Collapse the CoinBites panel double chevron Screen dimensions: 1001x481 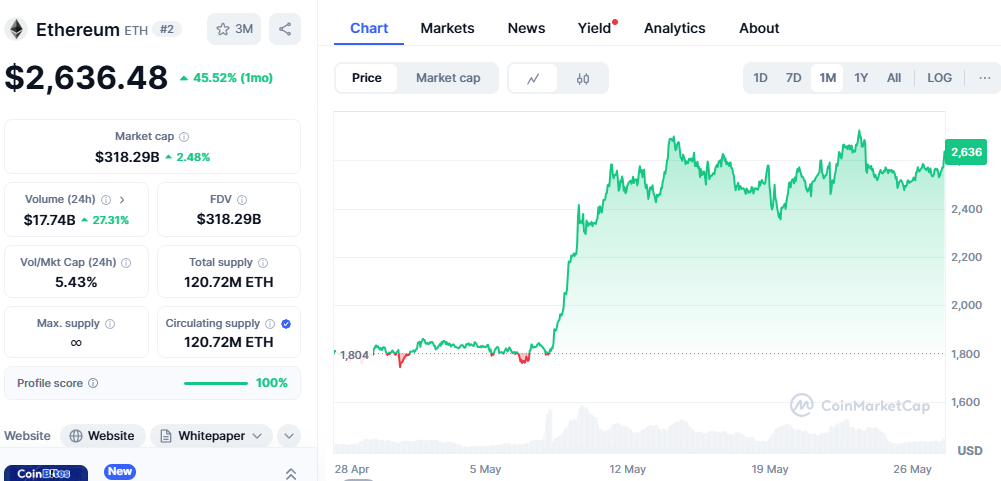click(x=290, y=473)
